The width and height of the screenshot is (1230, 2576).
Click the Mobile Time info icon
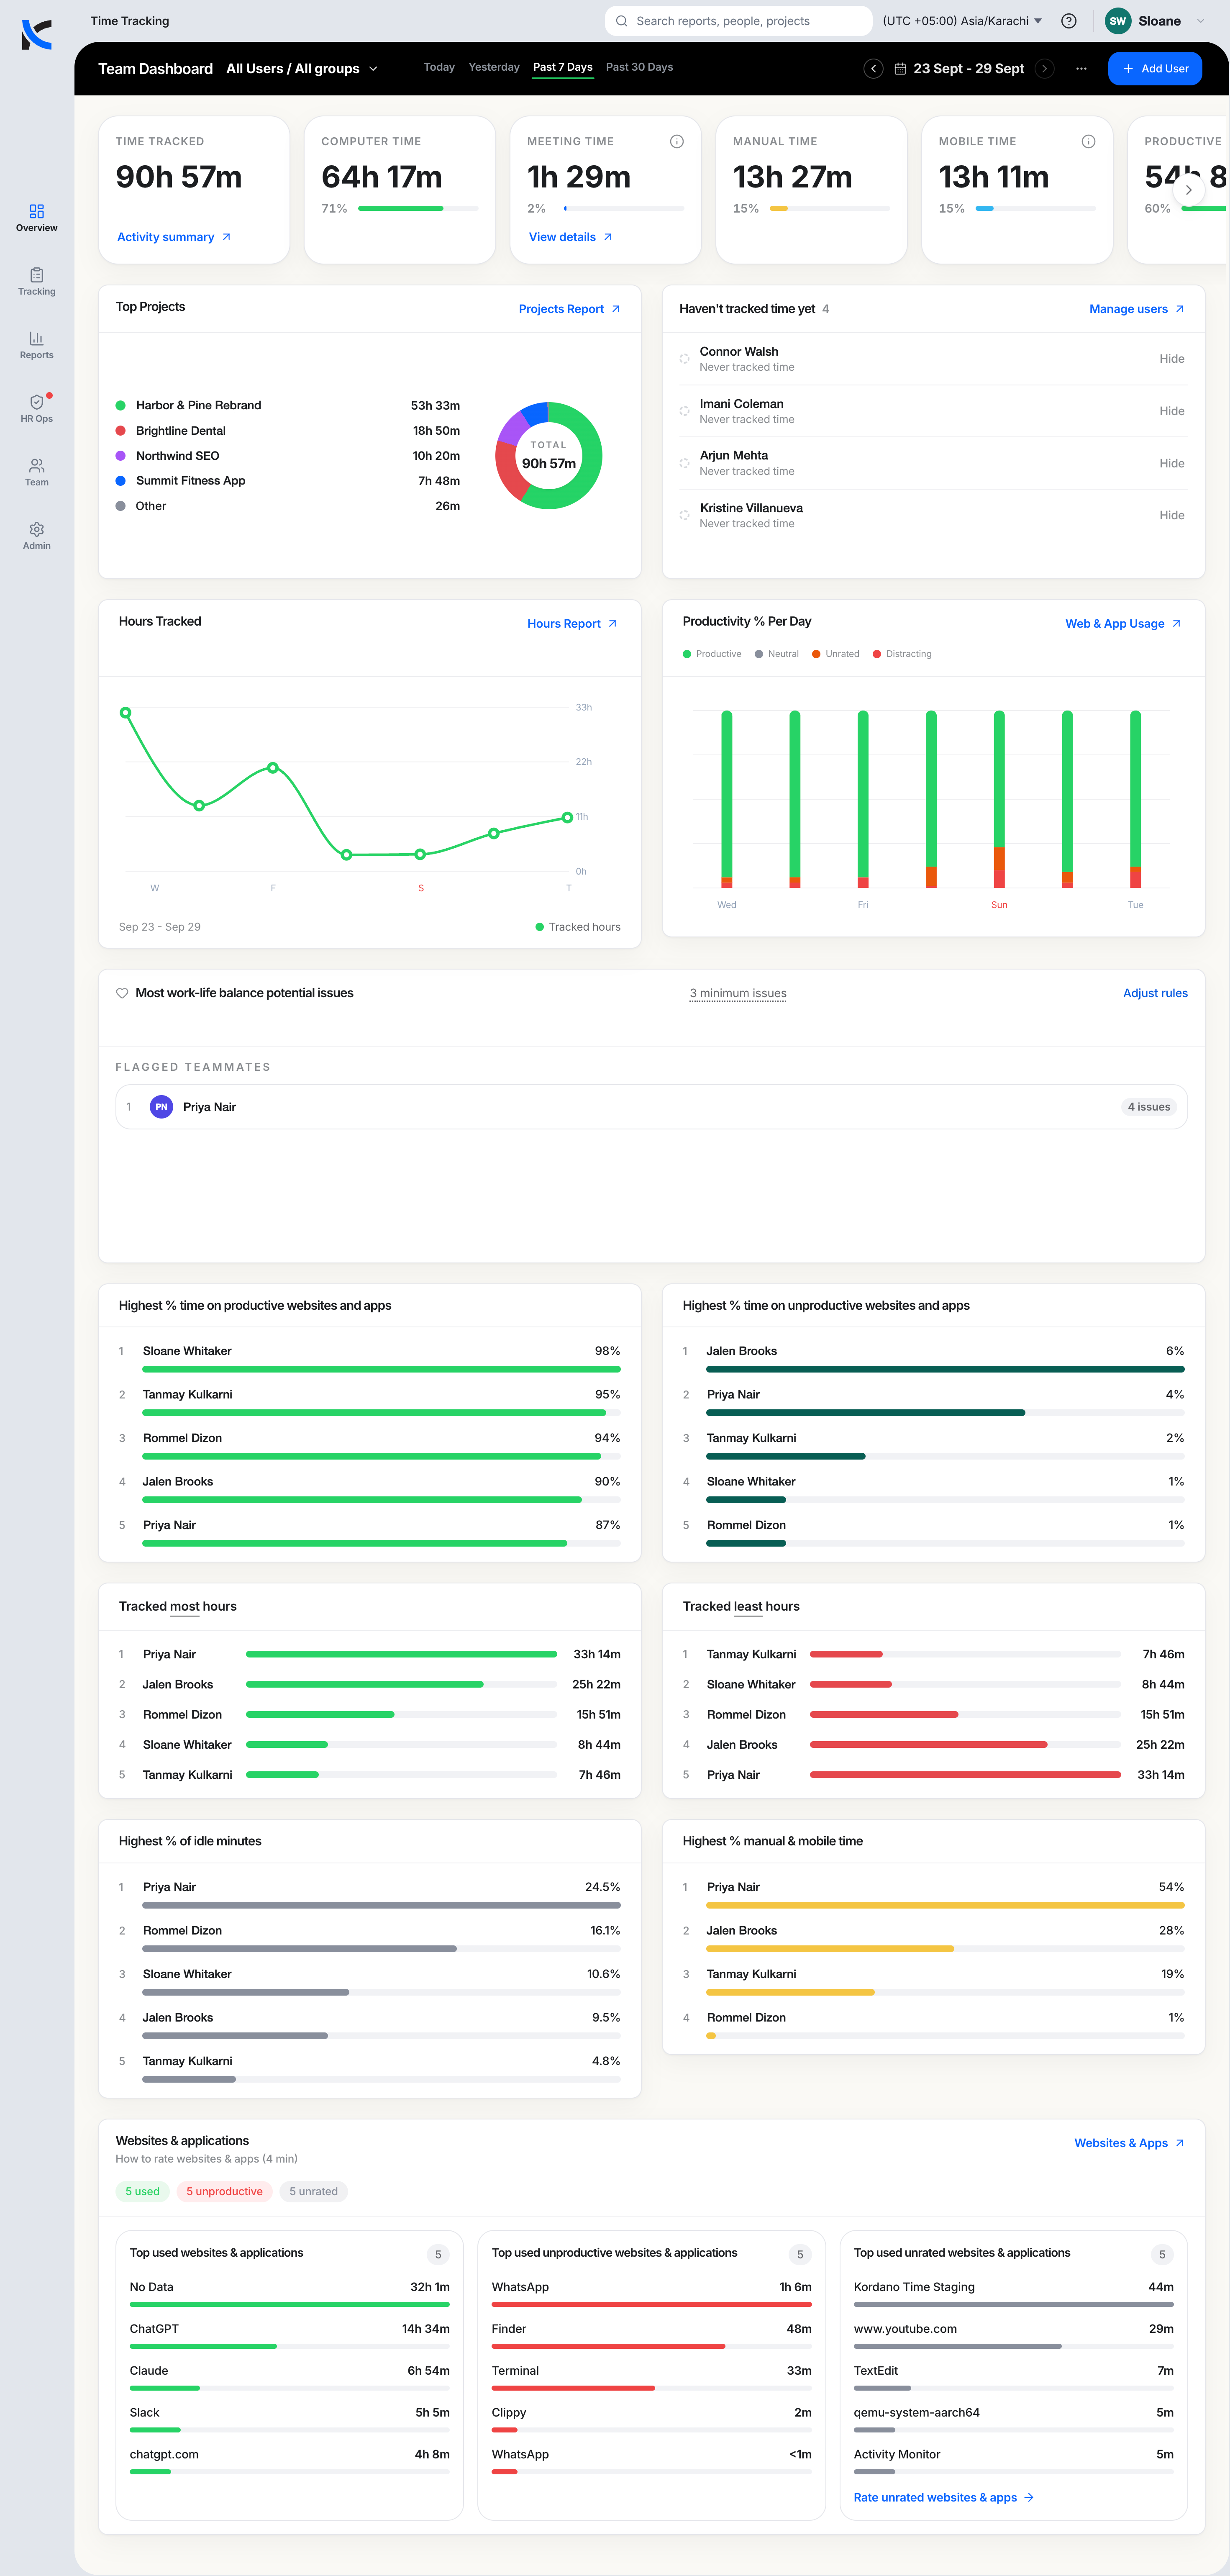coord(1088,142)
